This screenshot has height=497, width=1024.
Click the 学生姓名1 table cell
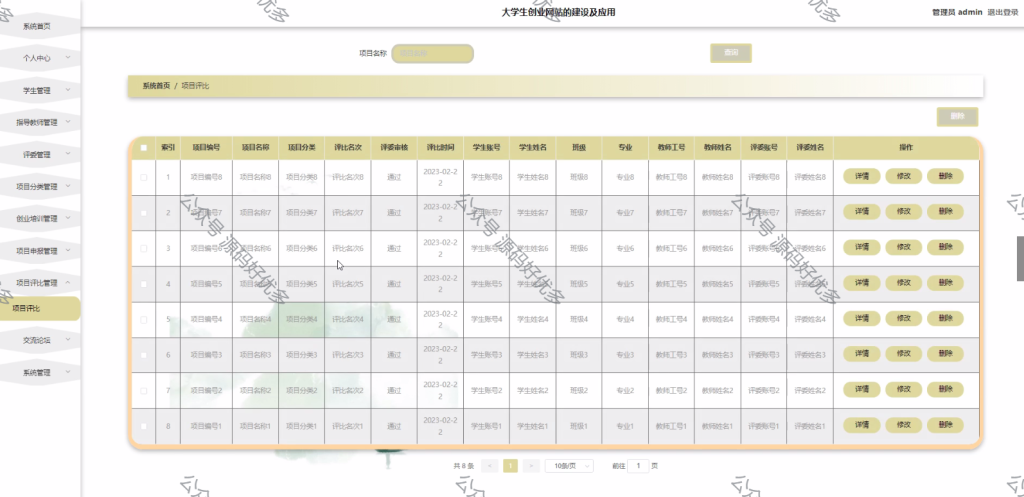[x=533, y=426]
